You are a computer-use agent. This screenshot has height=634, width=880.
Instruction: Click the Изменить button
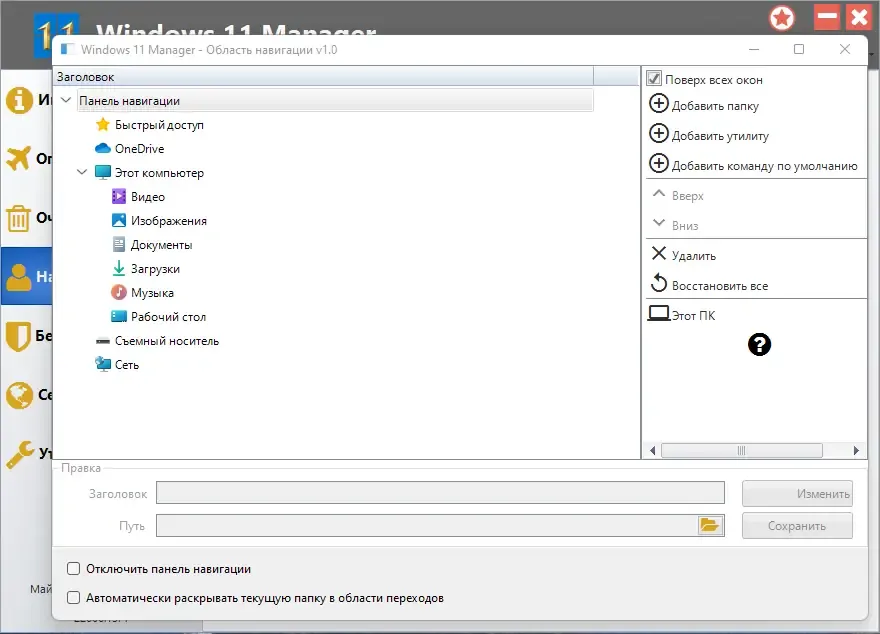797,494
